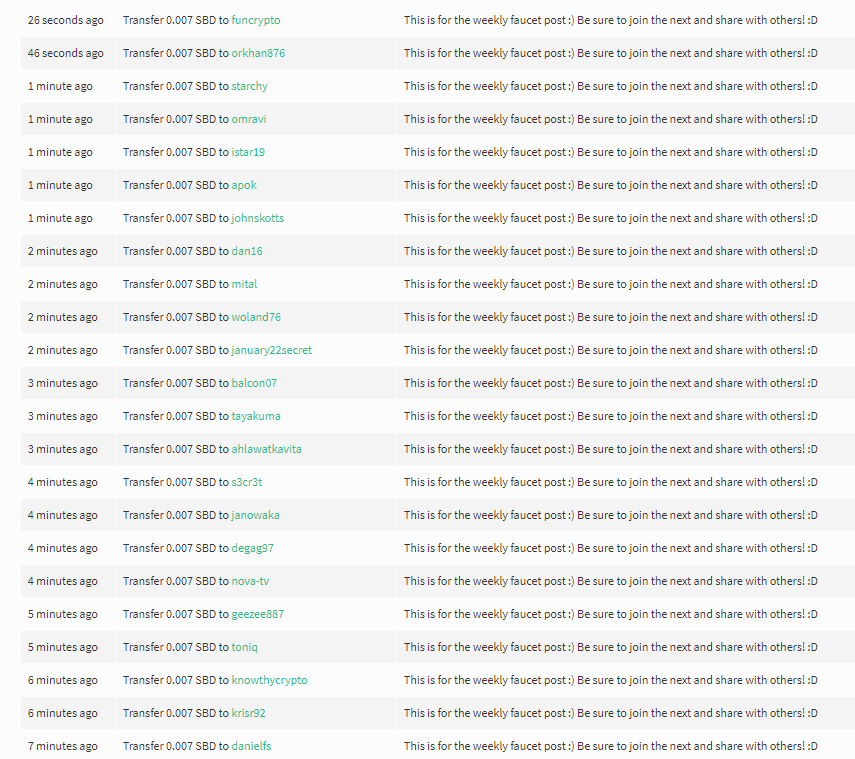855x759 pixels.
Task: Click timestamp in geezee887 row
Action: 63,614
